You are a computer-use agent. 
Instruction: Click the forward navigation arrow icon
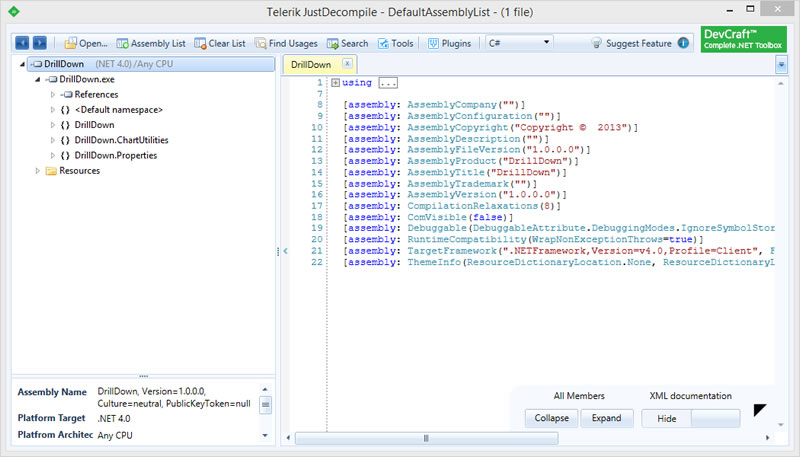click(40, 43)
